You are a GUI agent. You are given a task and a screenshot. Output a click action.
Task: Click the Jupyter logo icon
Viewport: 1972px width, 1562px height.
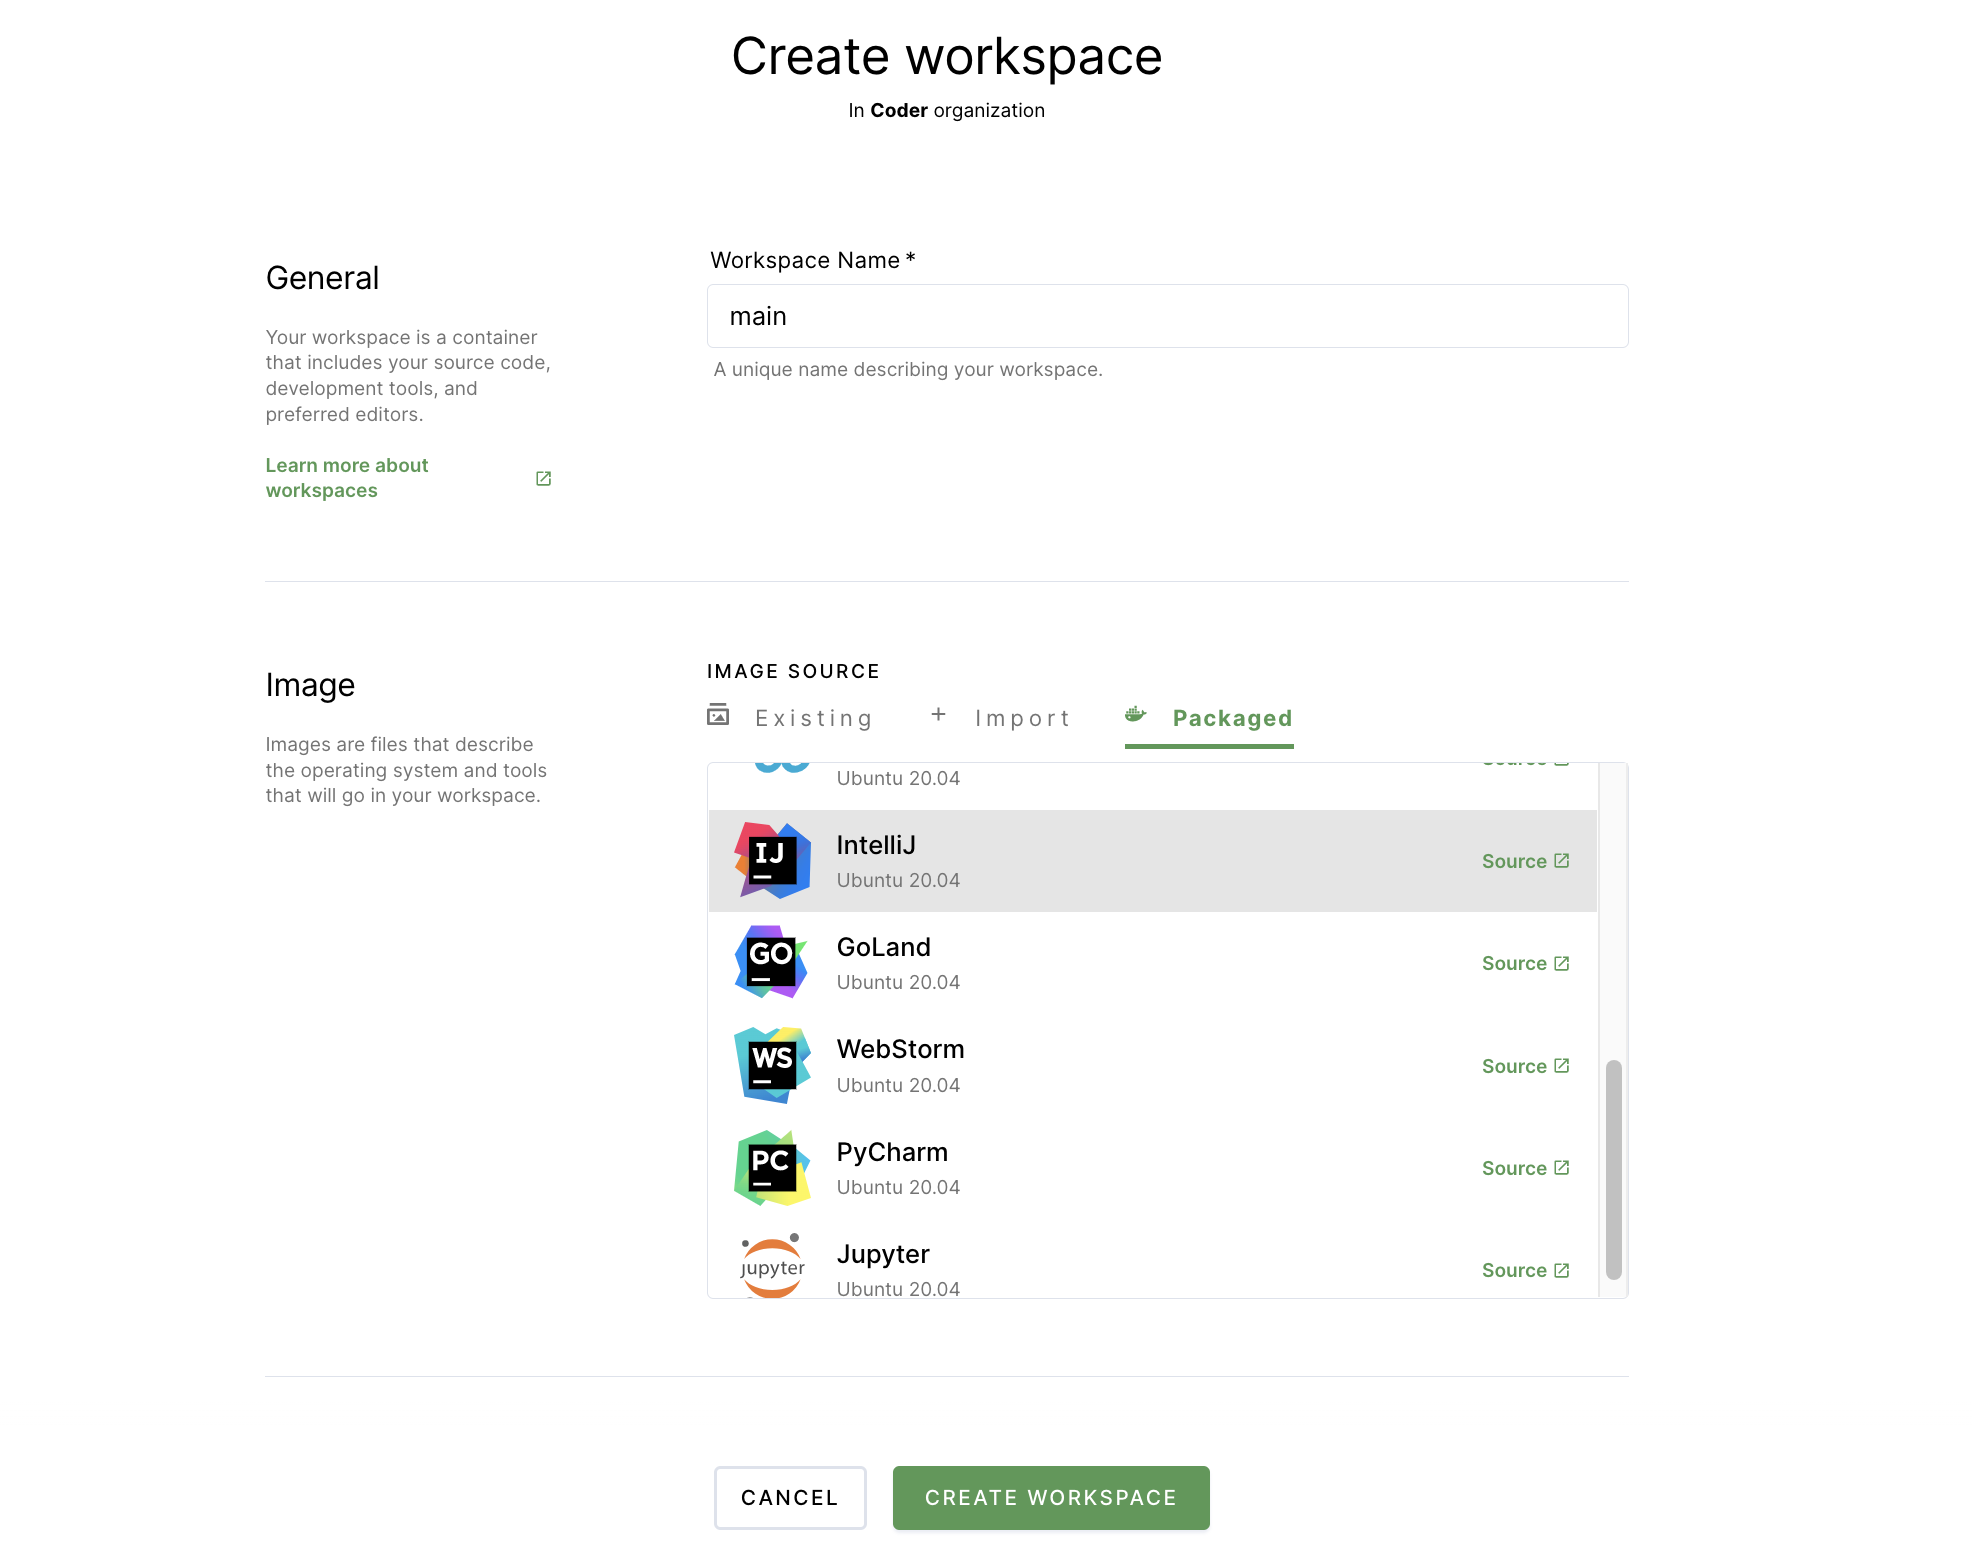click(x=772, y=1266)
